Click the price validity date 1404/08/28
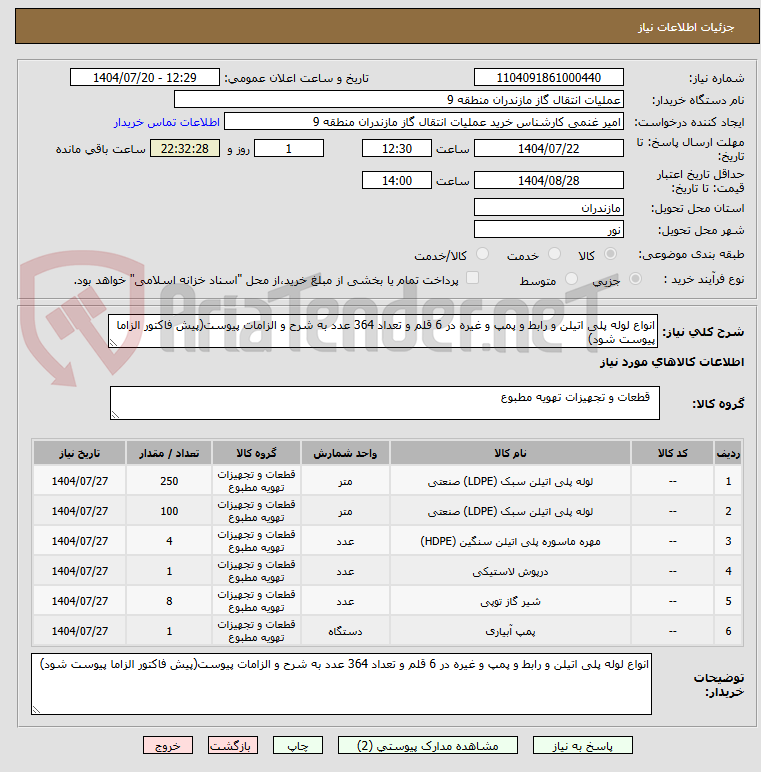 pos(549,181)
